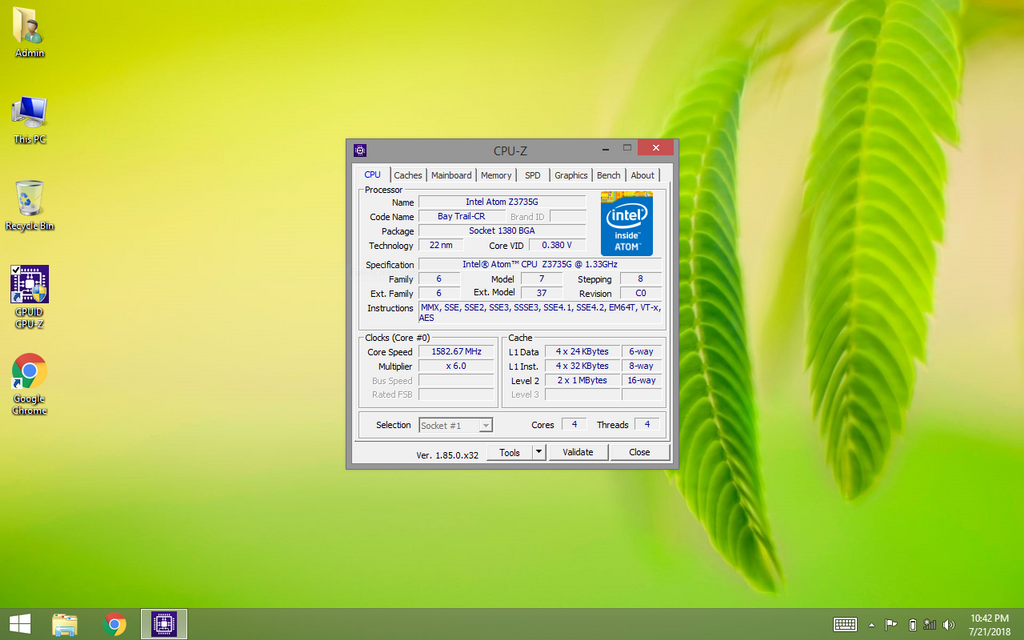The width and height of the screenshot is (1024, 640).
Task: Open the Admin folder on the desktop
Action: [29, 28]
